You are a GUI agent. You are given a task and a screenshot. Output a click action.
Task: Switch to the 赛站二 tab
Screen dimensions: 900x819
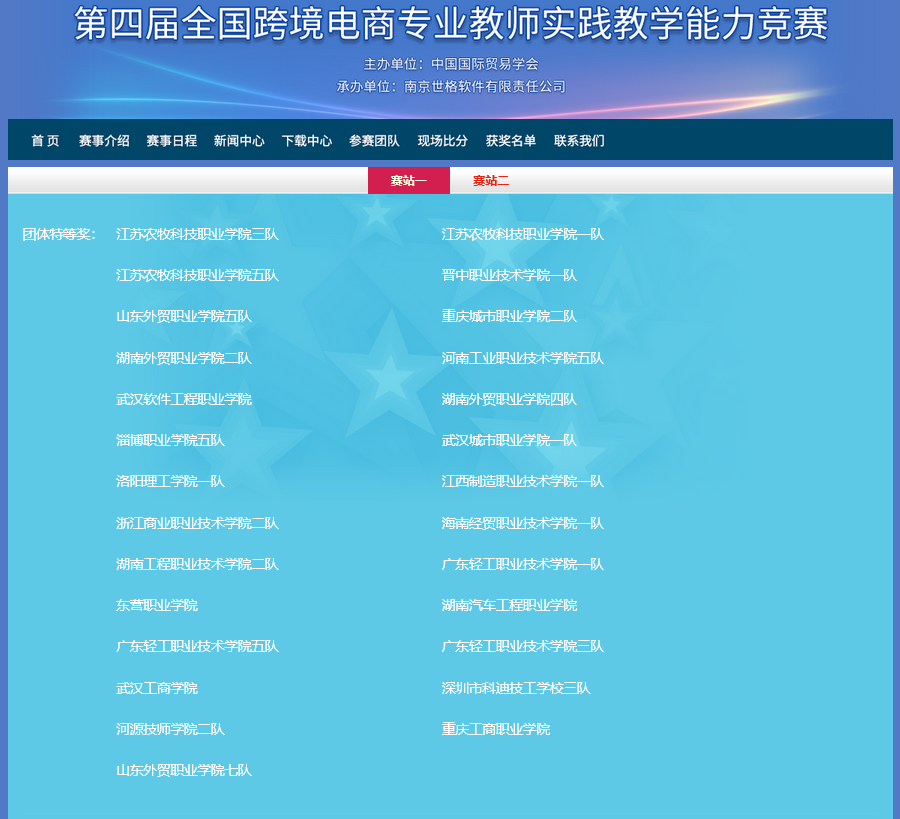tap(491, 181)
